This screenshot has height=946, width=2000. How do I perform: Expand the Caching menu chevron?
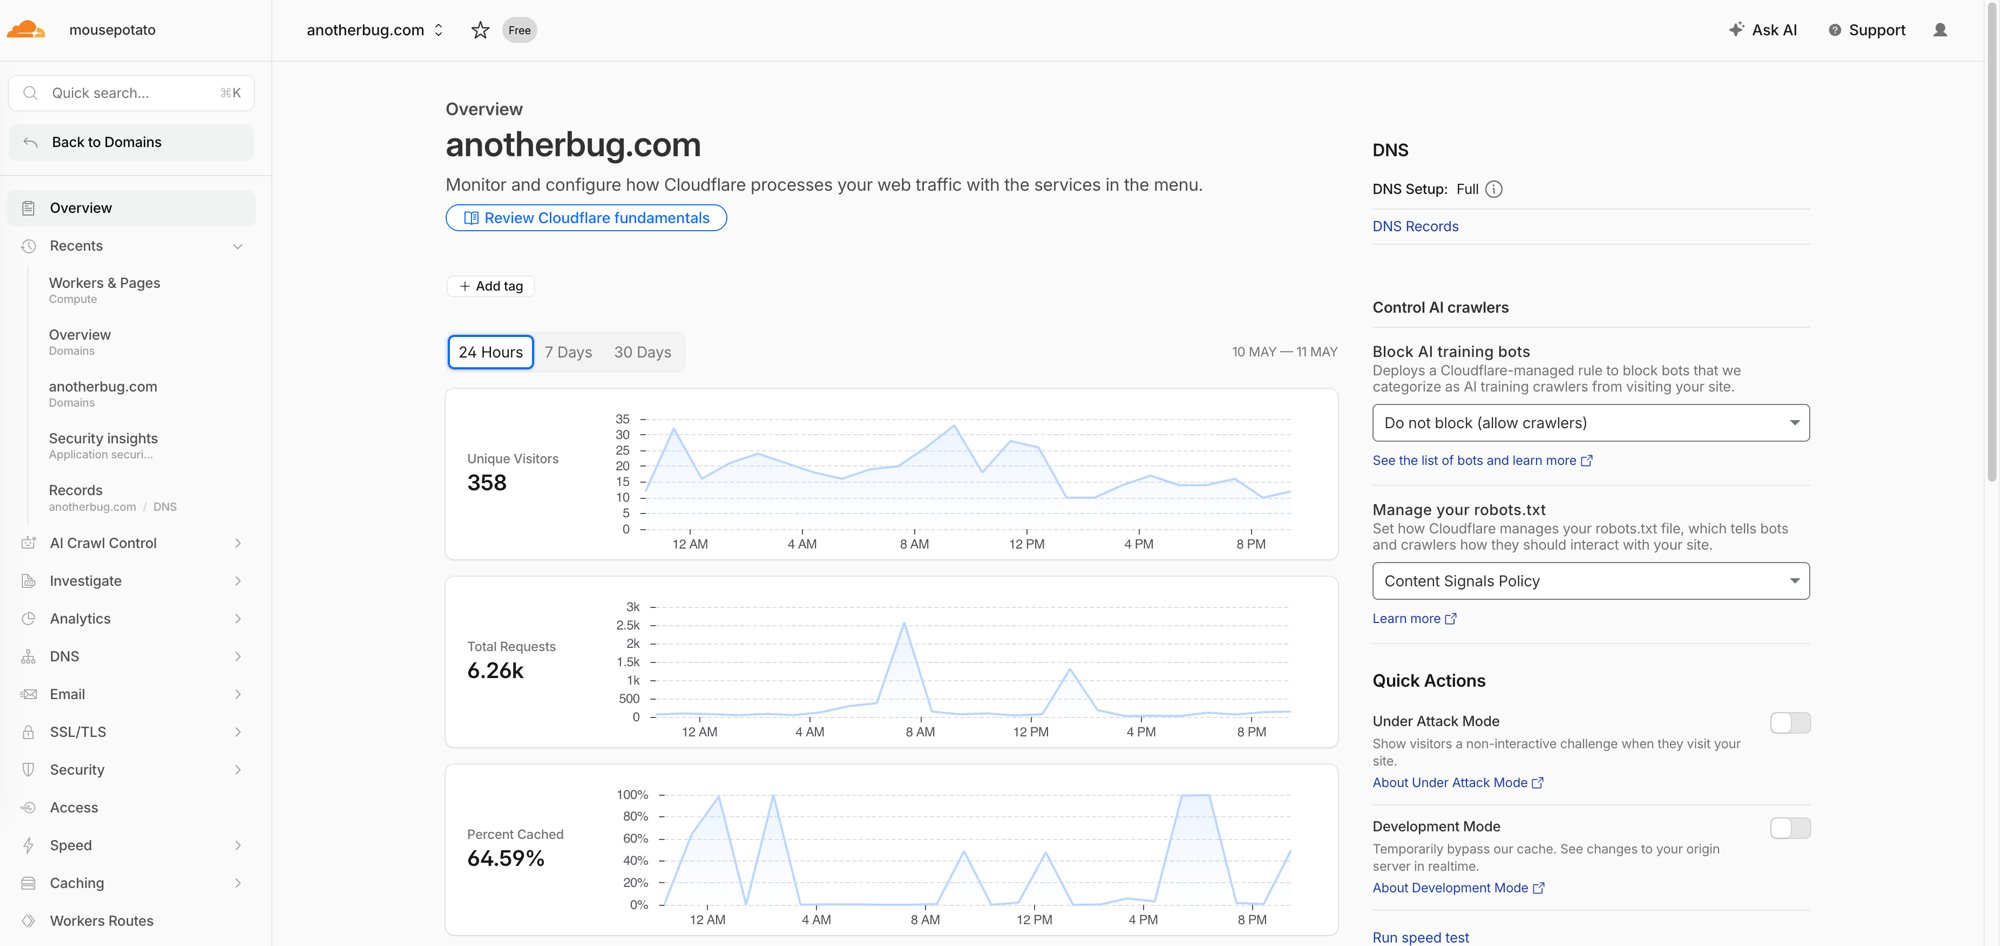pos(238,883)
